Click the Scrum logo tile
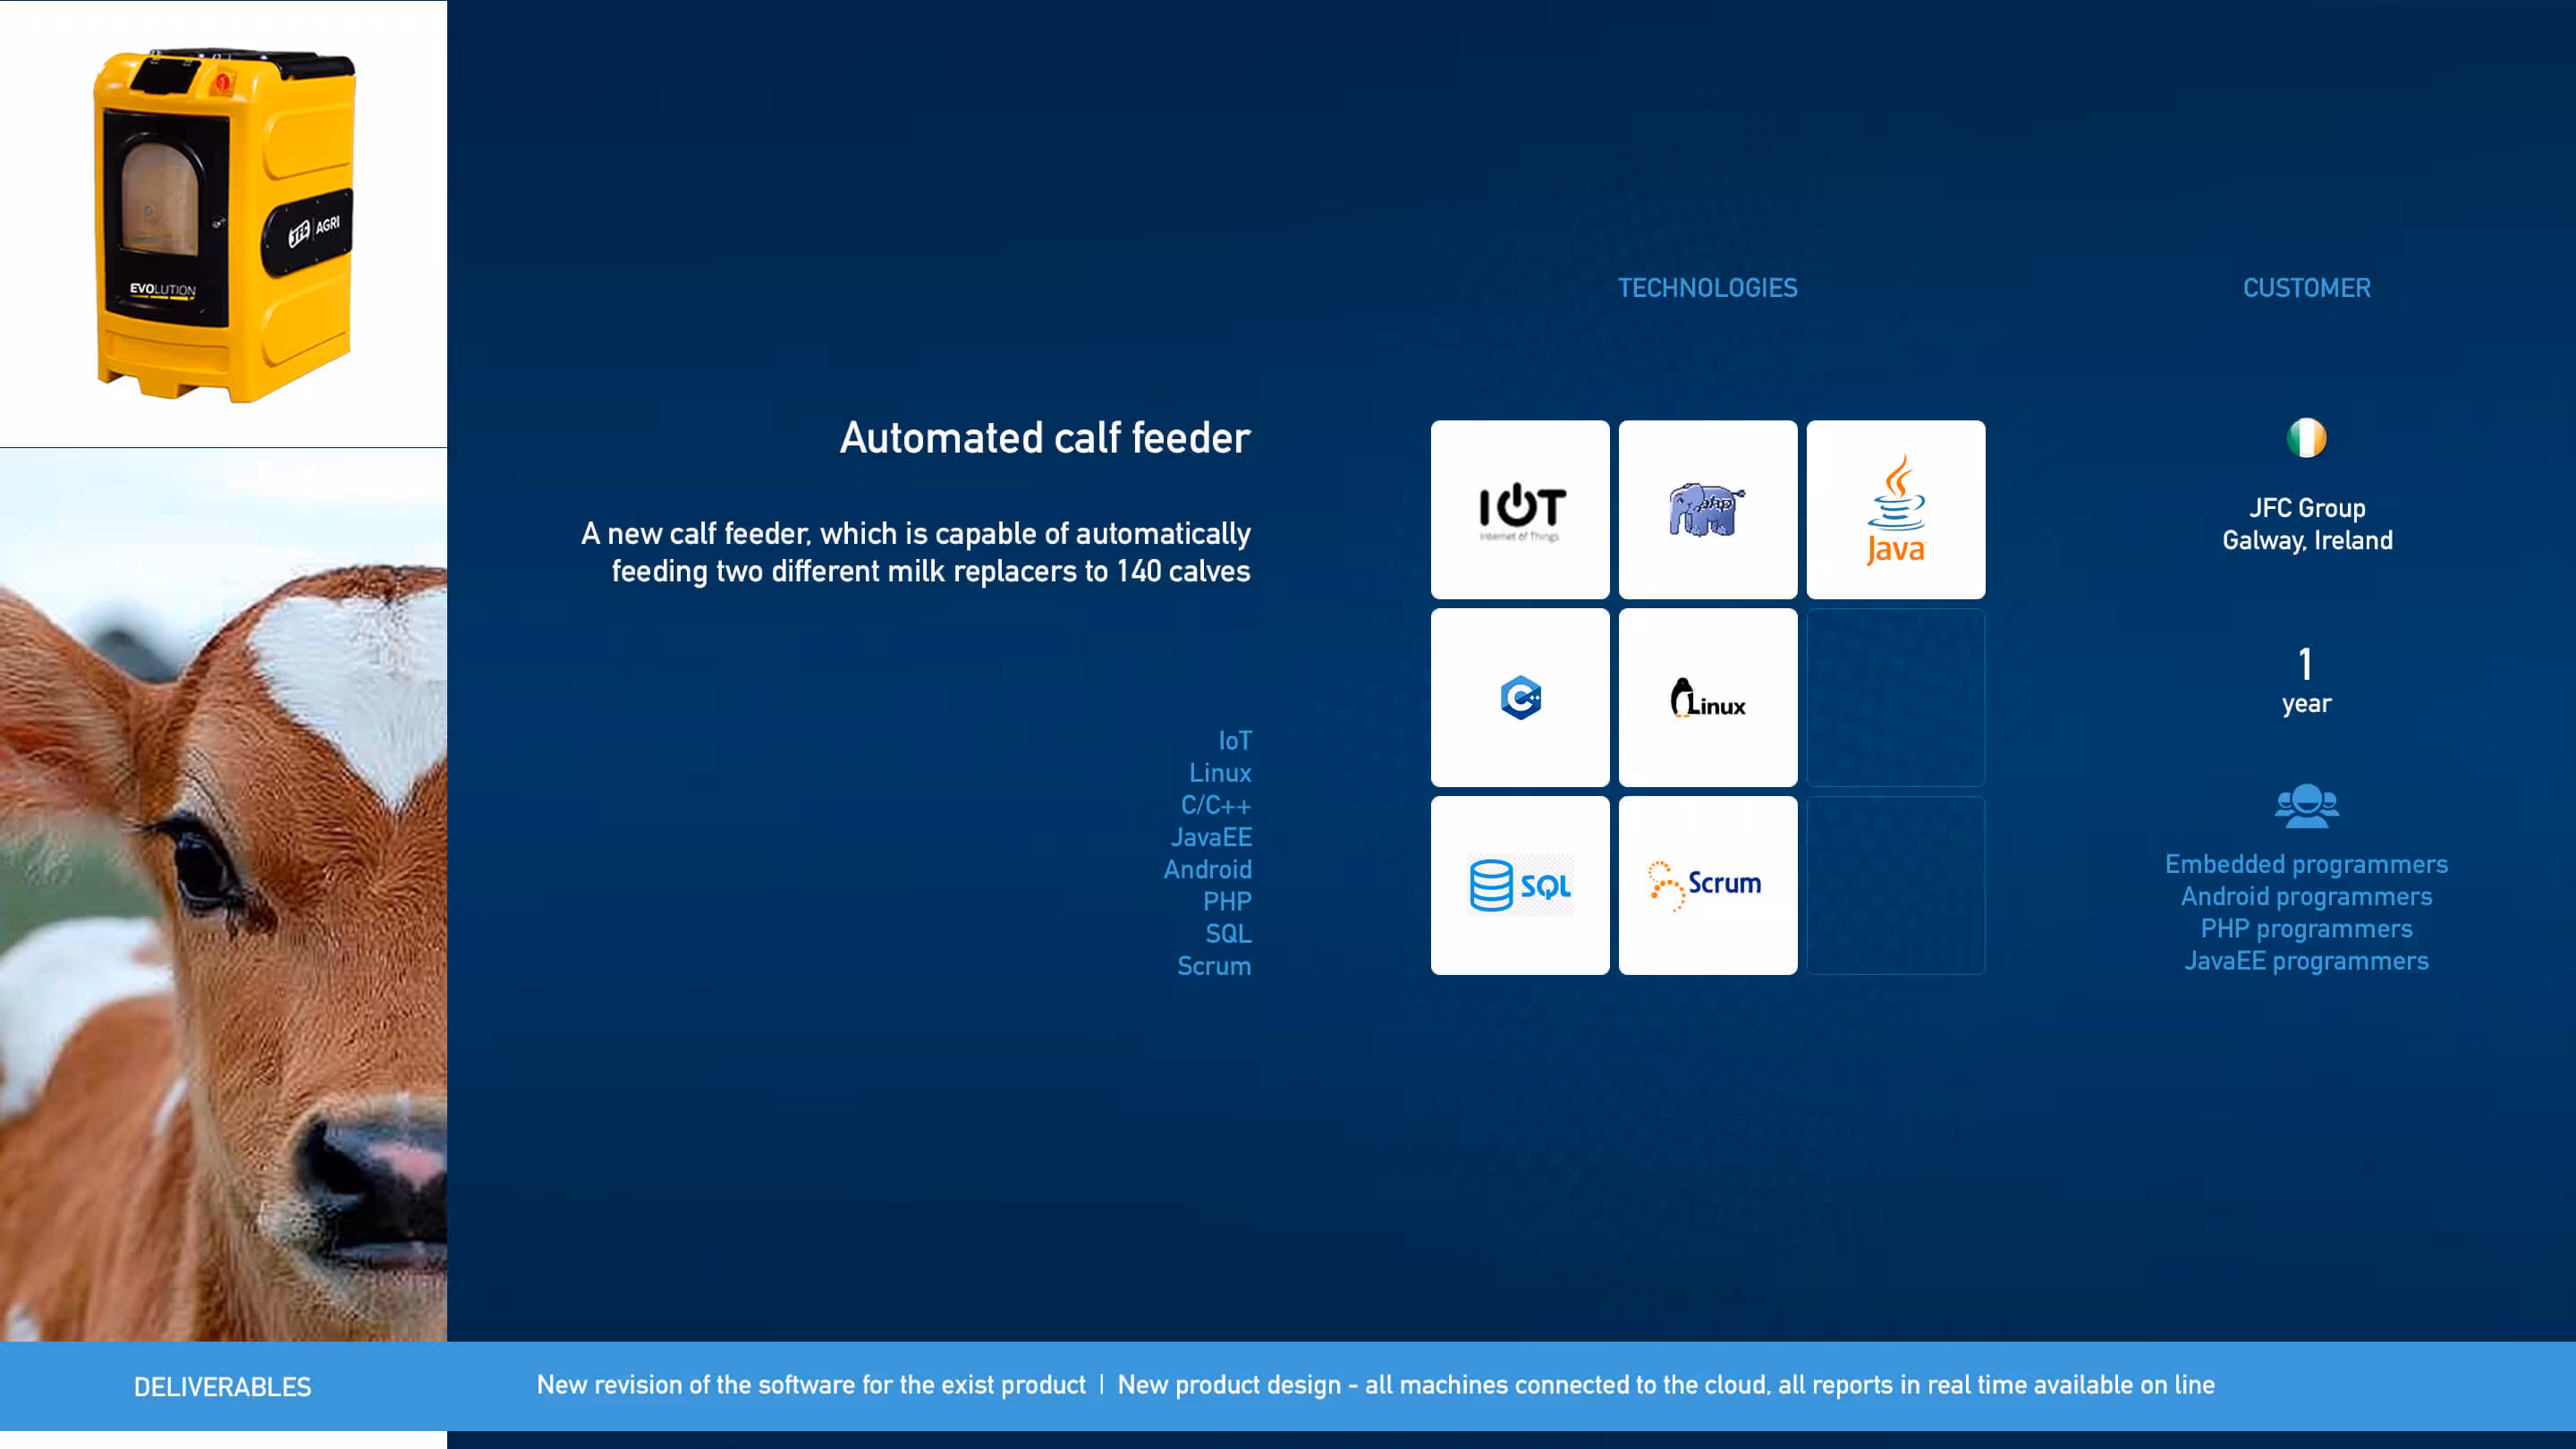 tap(1707, 885)
